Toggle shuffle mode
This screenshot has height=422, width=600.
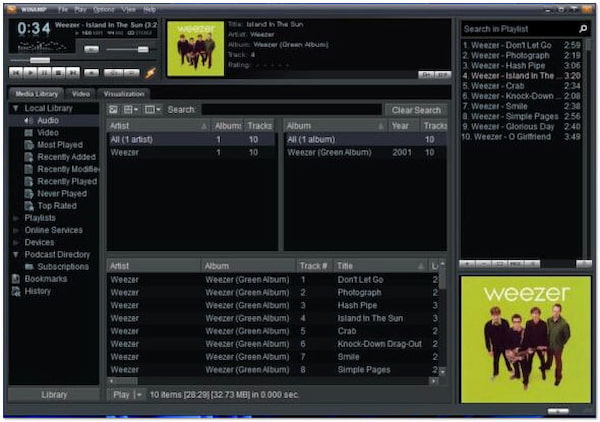114,73
